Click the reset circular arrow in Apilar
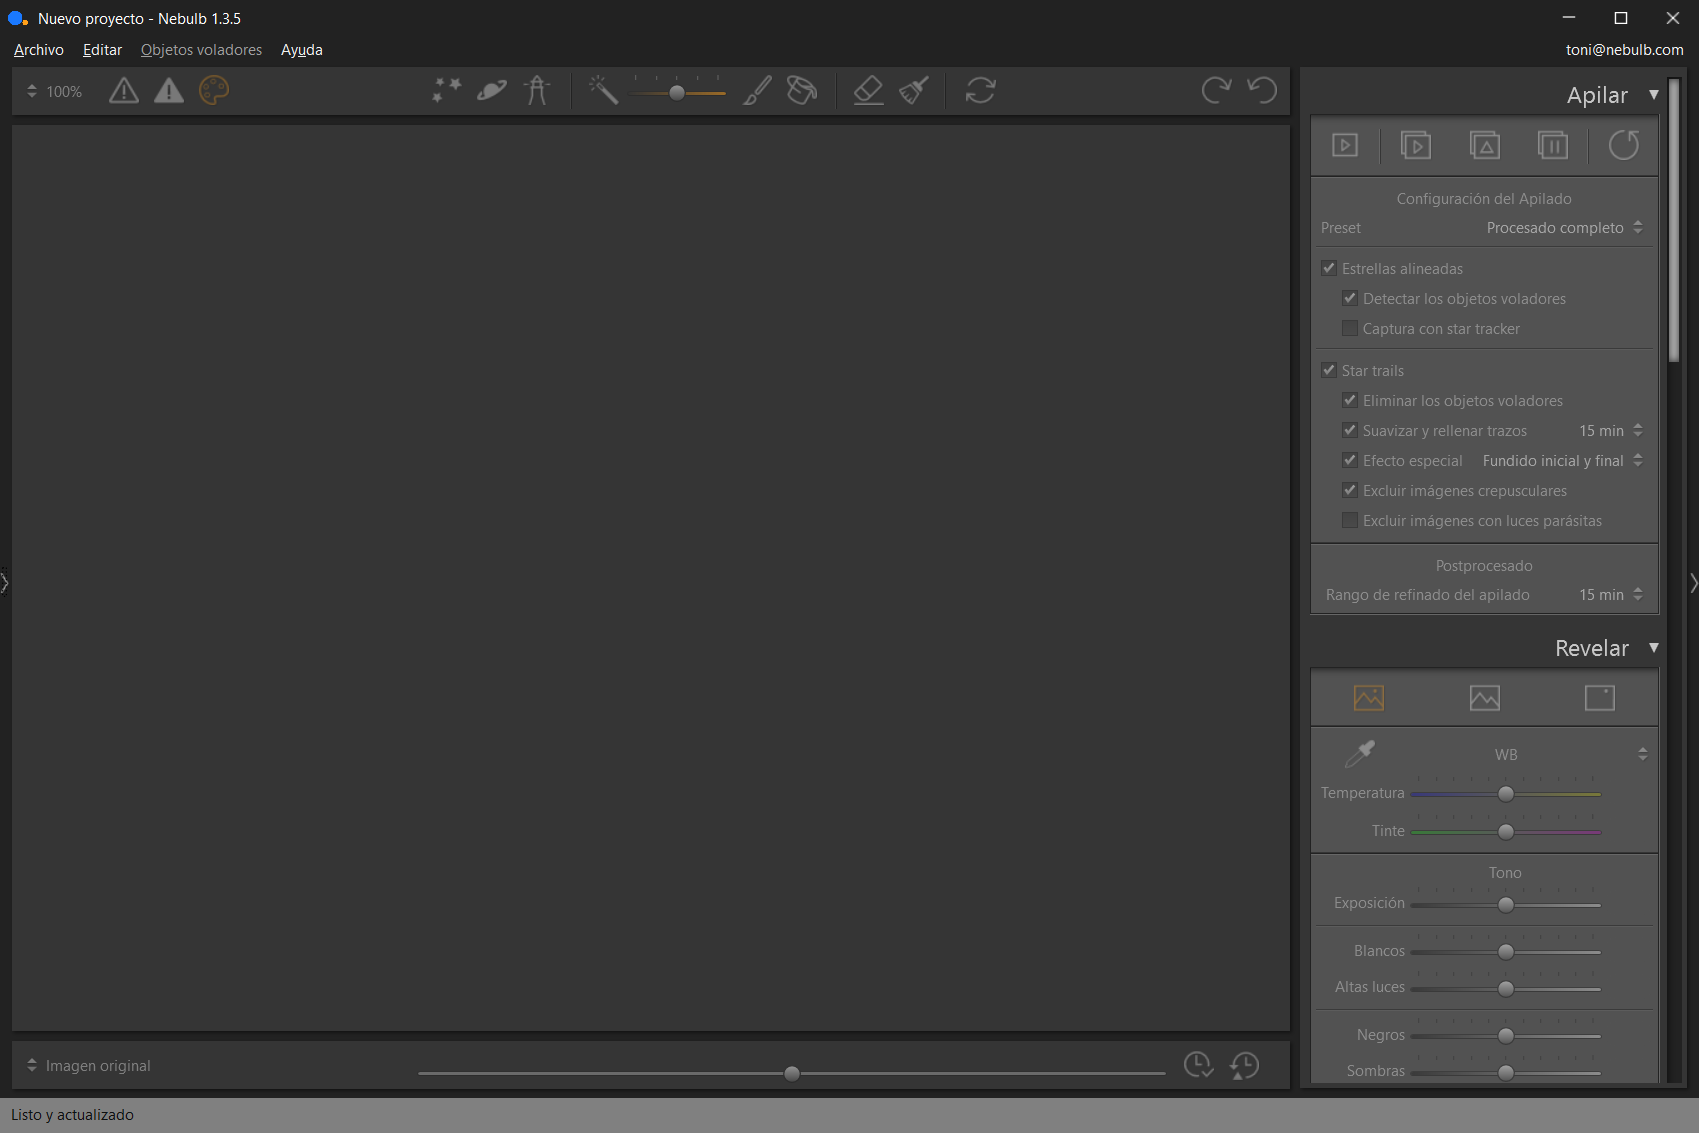Image resolution: width=1699 pixels, height=1133 pixels. point(1624,145)
